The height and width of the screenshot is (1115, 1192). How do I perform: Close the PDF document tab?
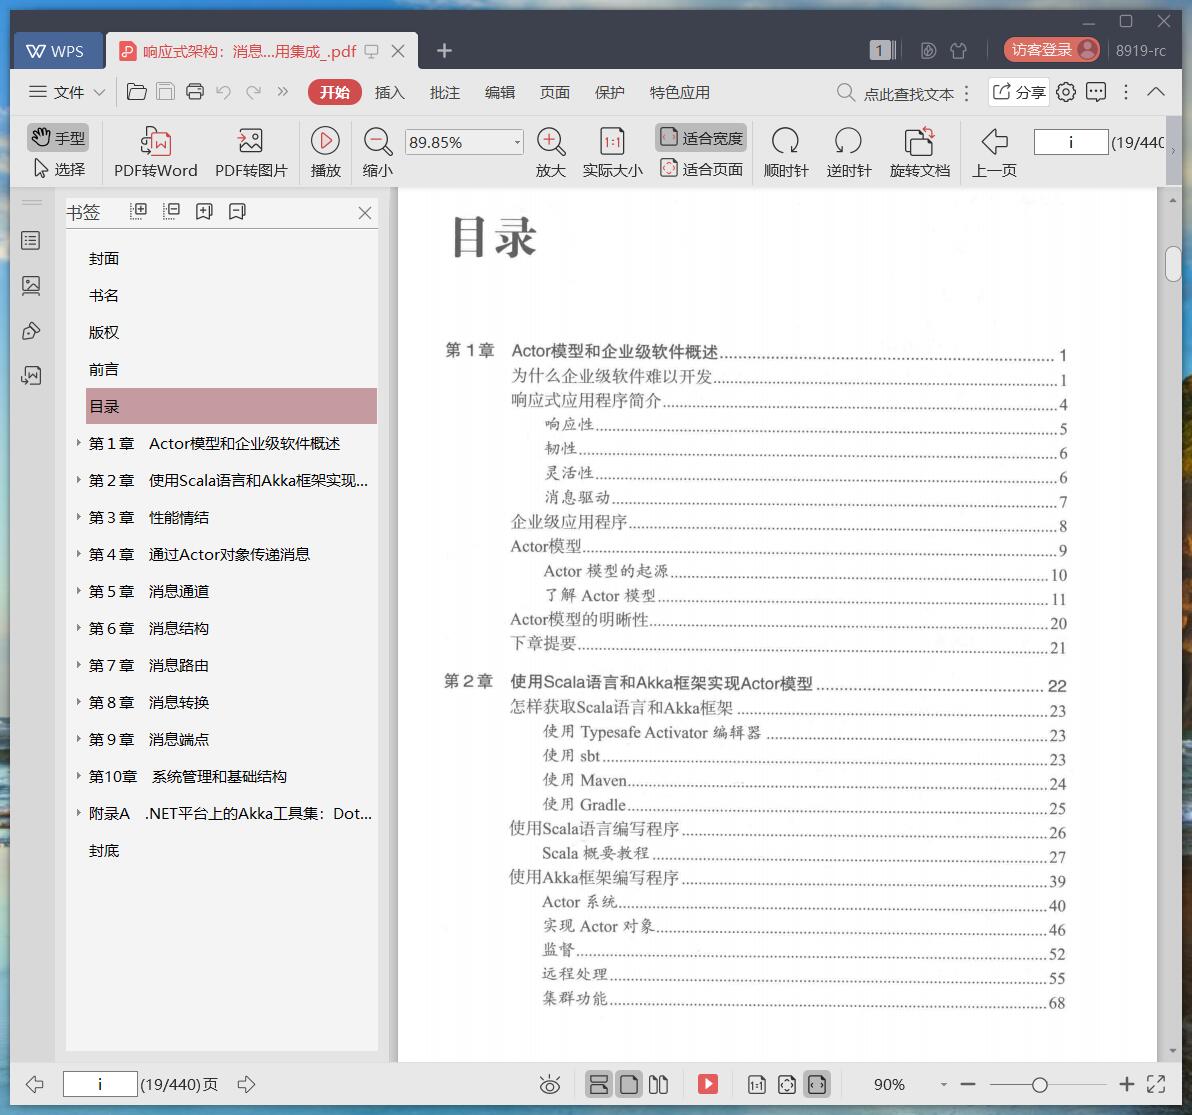point(398,51)
